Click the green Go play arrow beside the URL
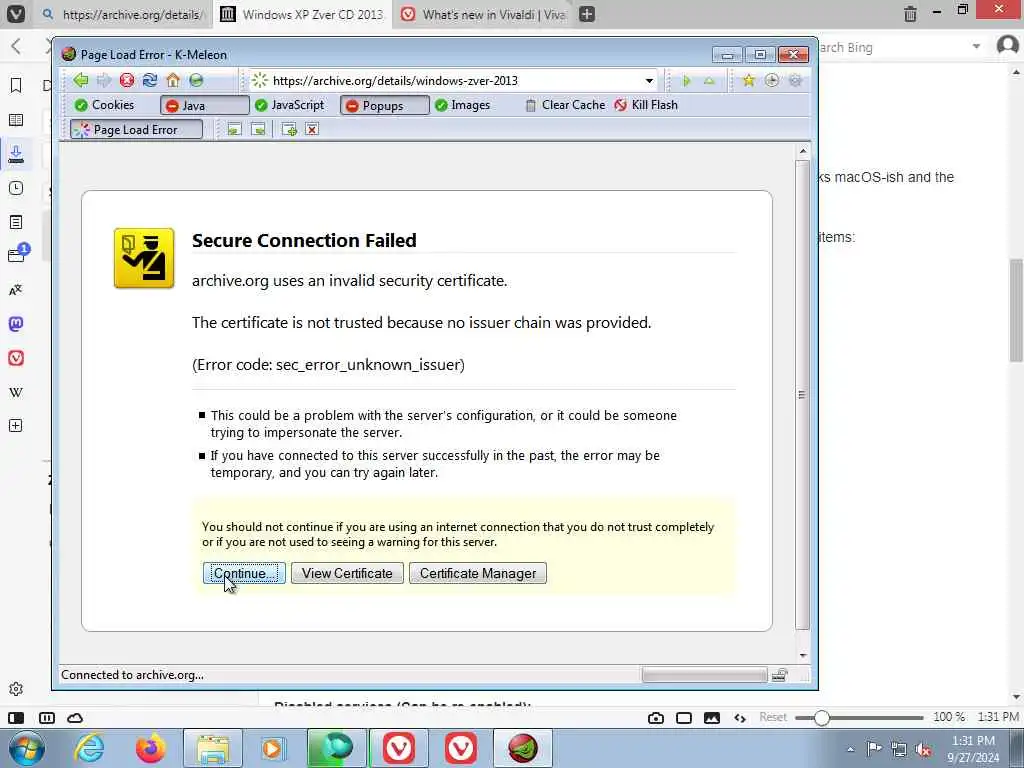This screenshot has height=768, width=1024. (686, 81)
